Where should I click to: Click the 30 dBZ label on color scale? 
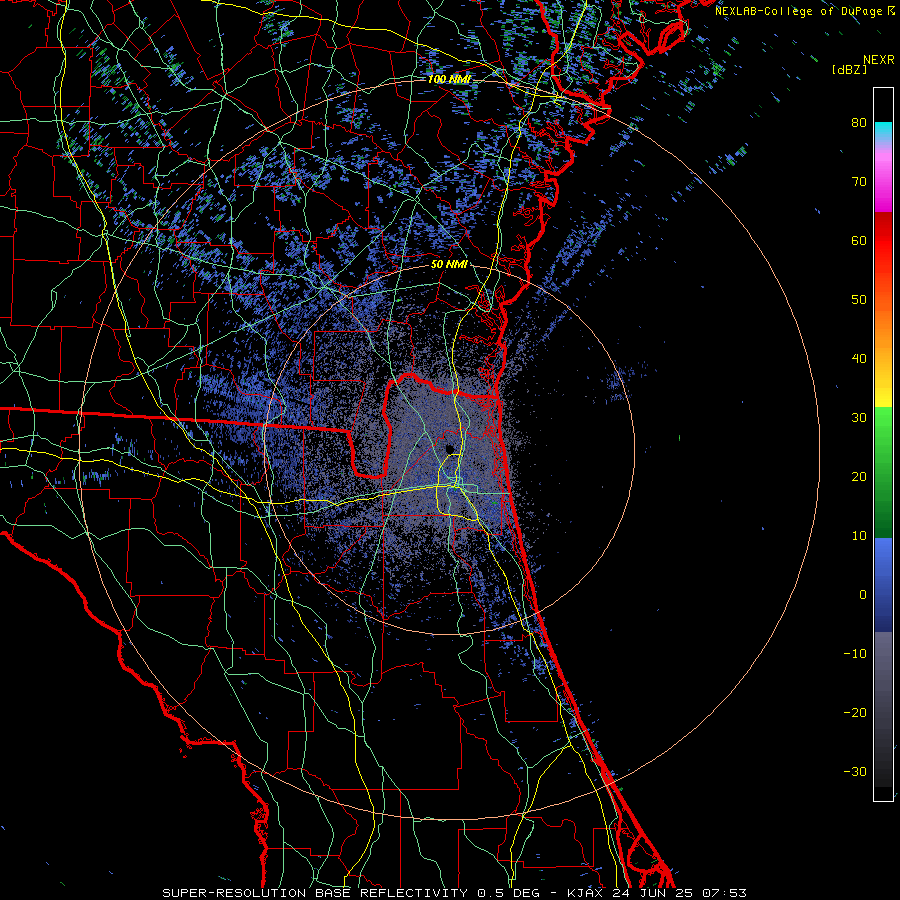pyautogui.click(x=859, y=418)
